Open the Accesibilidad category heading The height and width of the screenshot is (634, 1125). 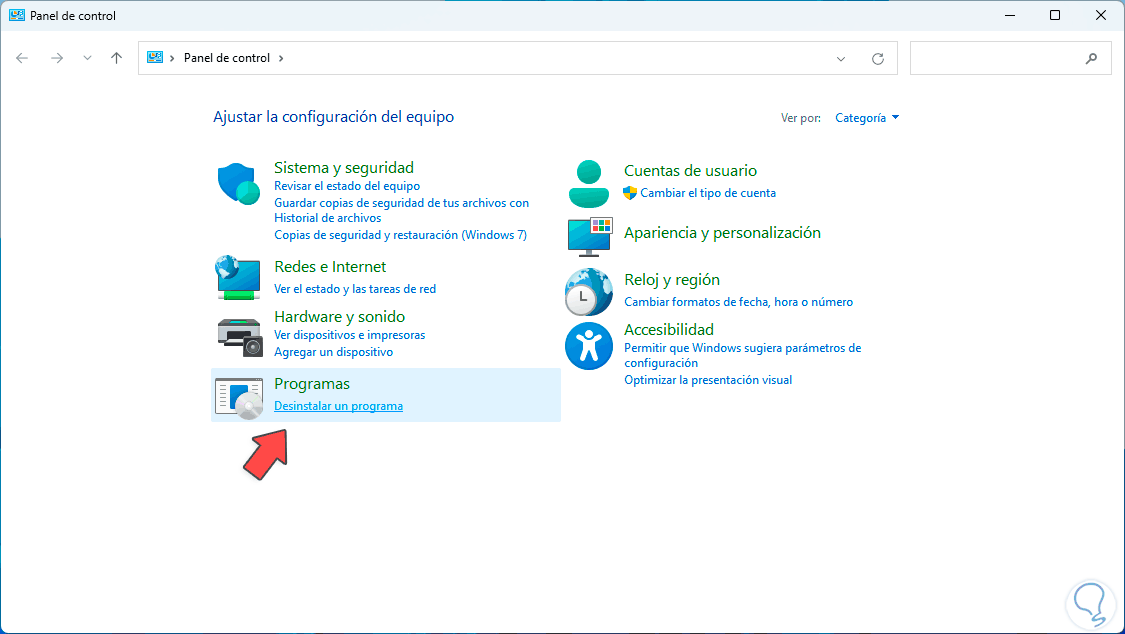pyautogui.click(x=669, y=330)
